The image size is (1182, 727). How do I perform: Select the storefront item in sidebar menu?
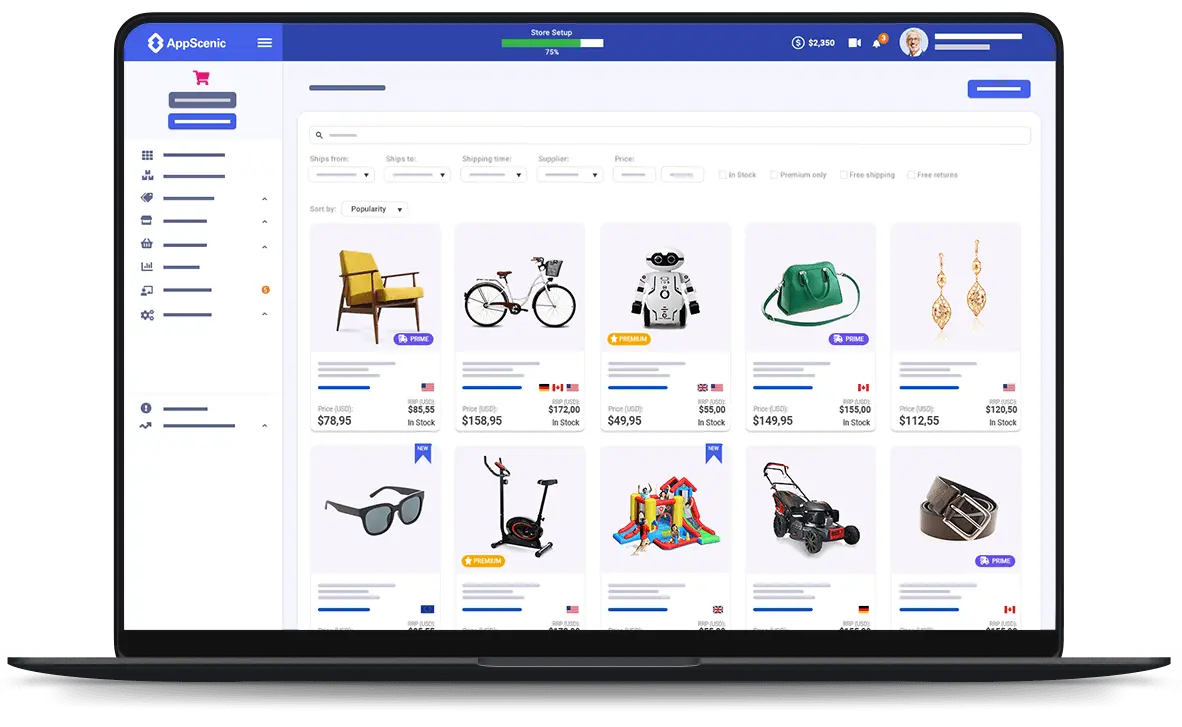147,221
